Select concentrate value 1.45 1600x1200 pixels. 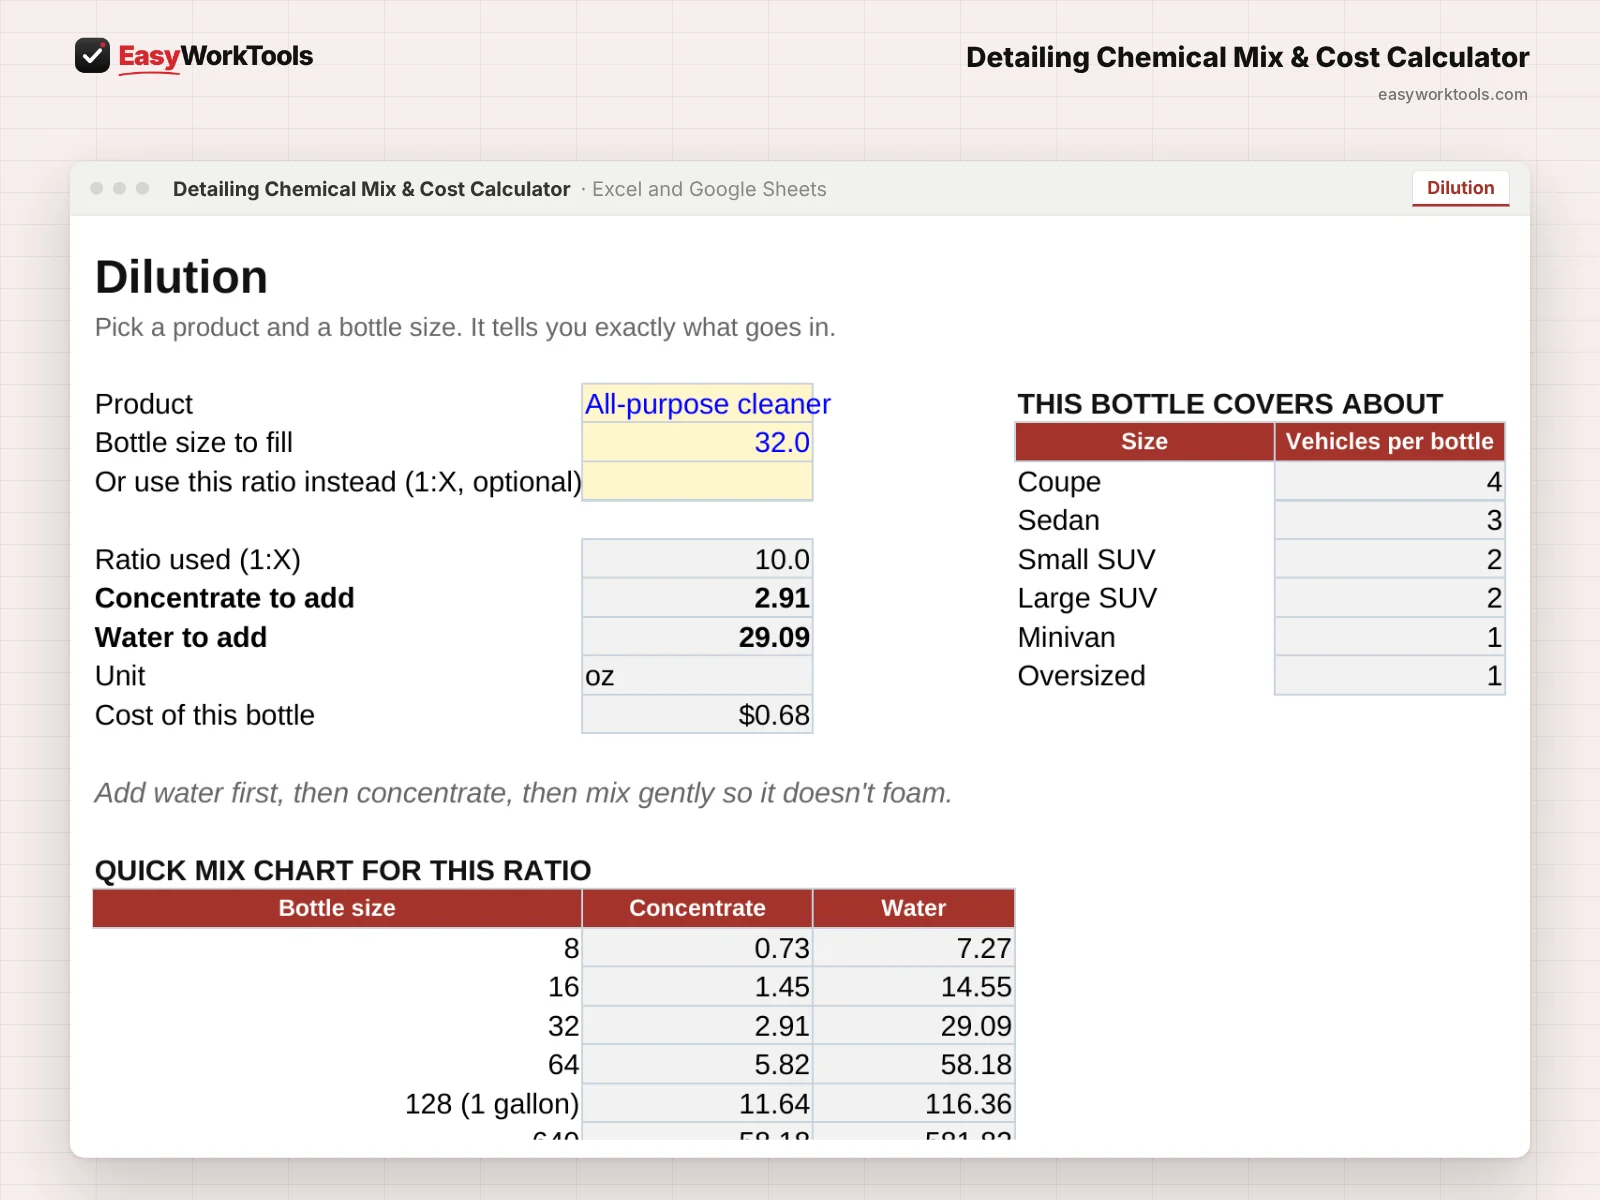click(x=697, y=987)
